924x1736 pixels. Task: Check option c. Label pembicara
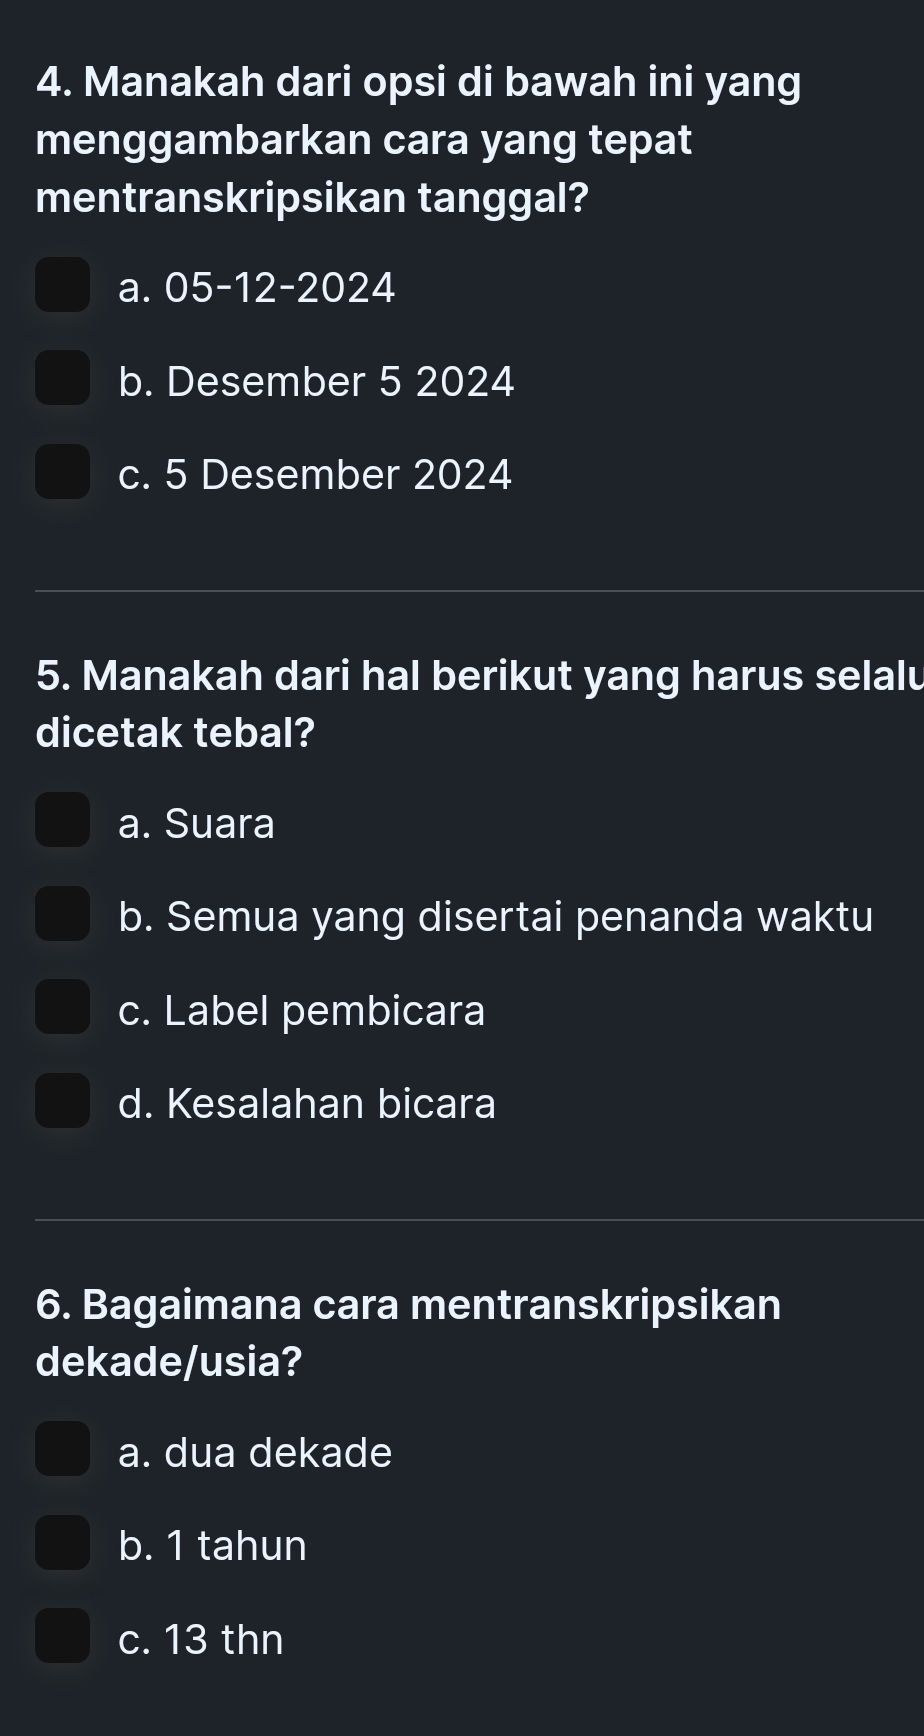click(62, 1010)
